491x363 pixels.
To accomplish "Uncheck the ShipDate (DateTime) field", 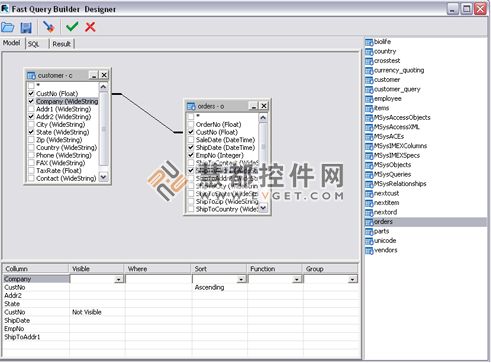I will coord(191,148).
